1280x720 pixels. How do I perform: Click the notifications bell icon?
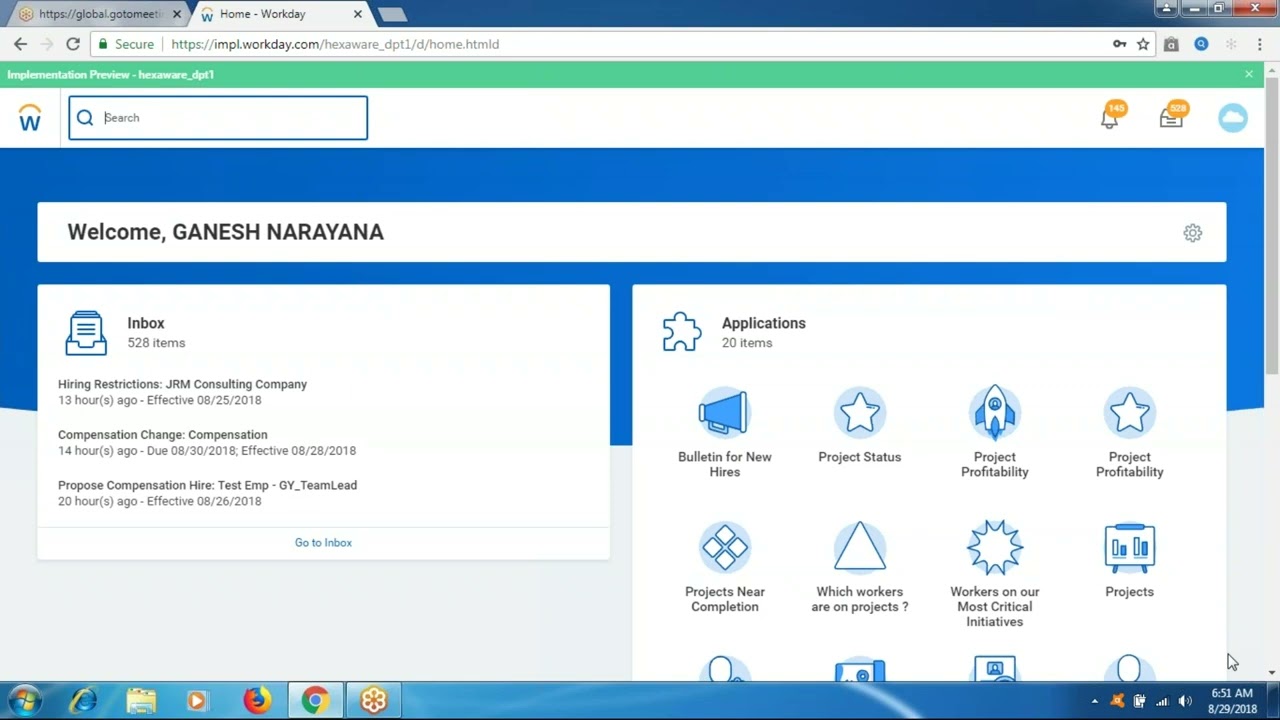tap(1109, 118)
